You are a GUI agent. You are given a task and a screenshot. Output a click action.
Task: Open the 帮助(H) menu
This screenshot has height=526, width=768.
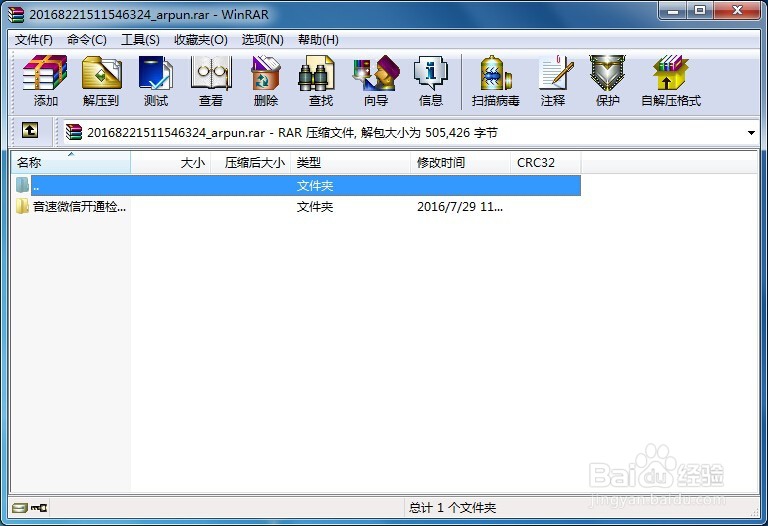coord(318,40)
